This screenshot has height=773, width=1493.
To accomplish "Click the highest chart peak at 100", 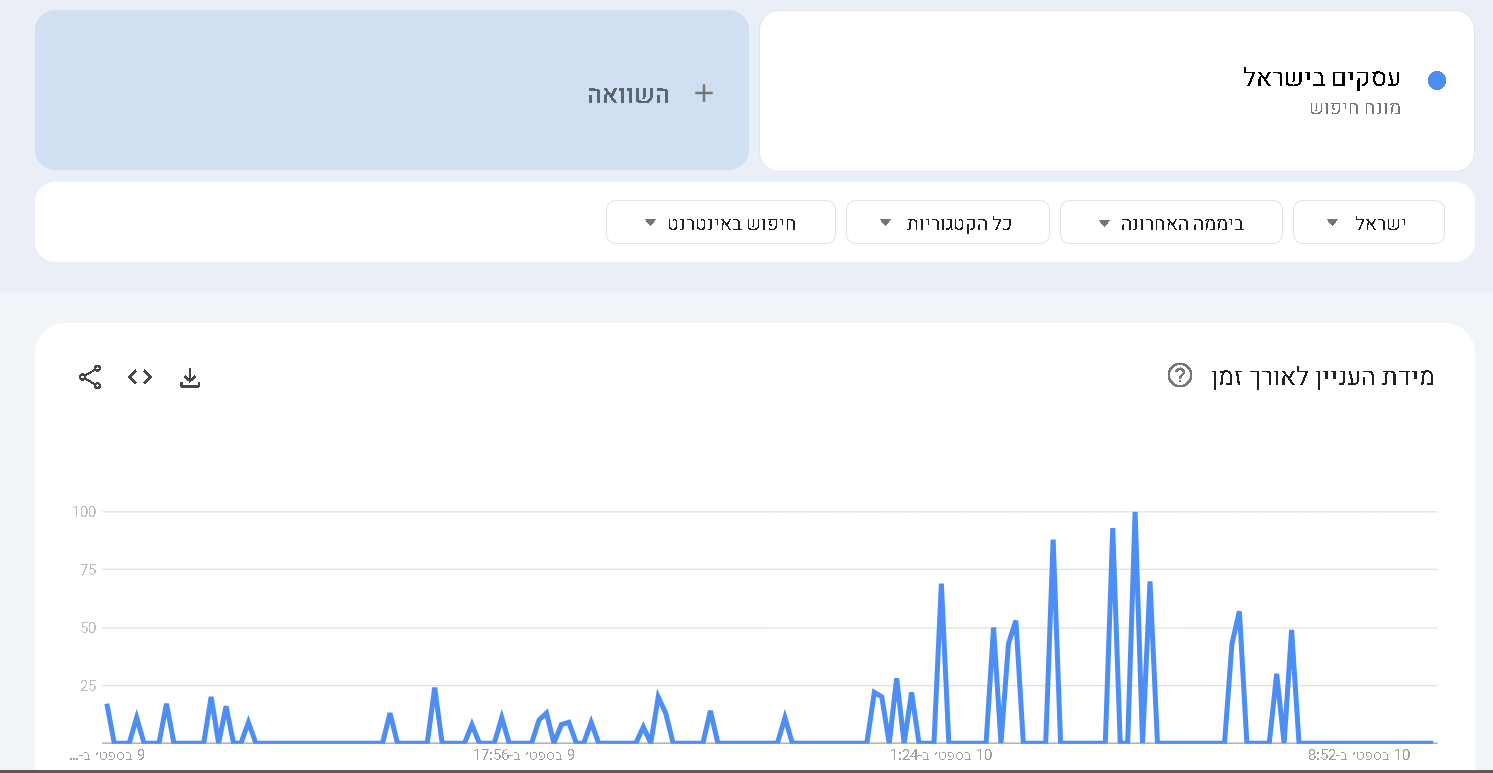I will click(x=1134, y=513).
